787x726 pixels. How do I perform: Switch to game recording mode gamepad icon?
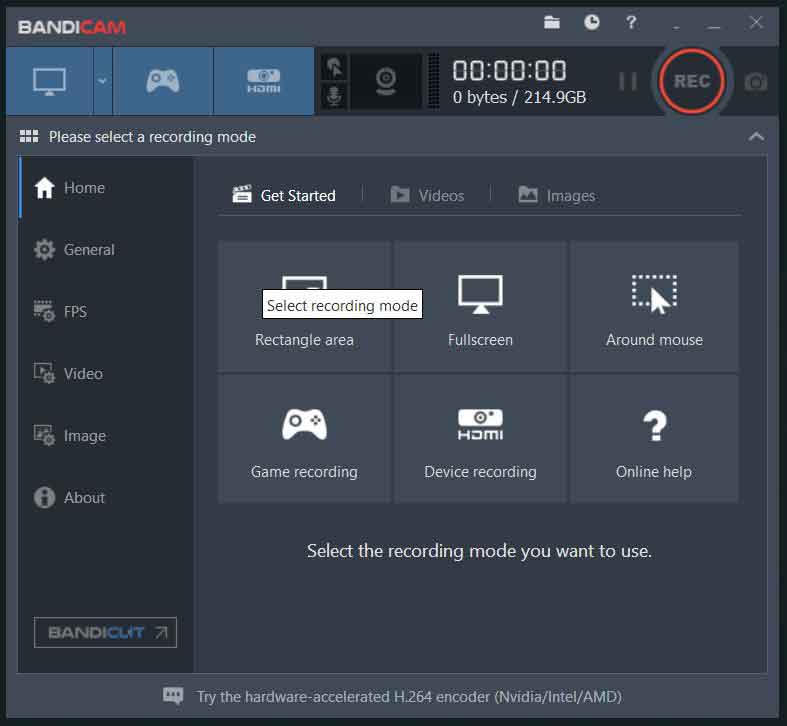(x=163, y=81)
